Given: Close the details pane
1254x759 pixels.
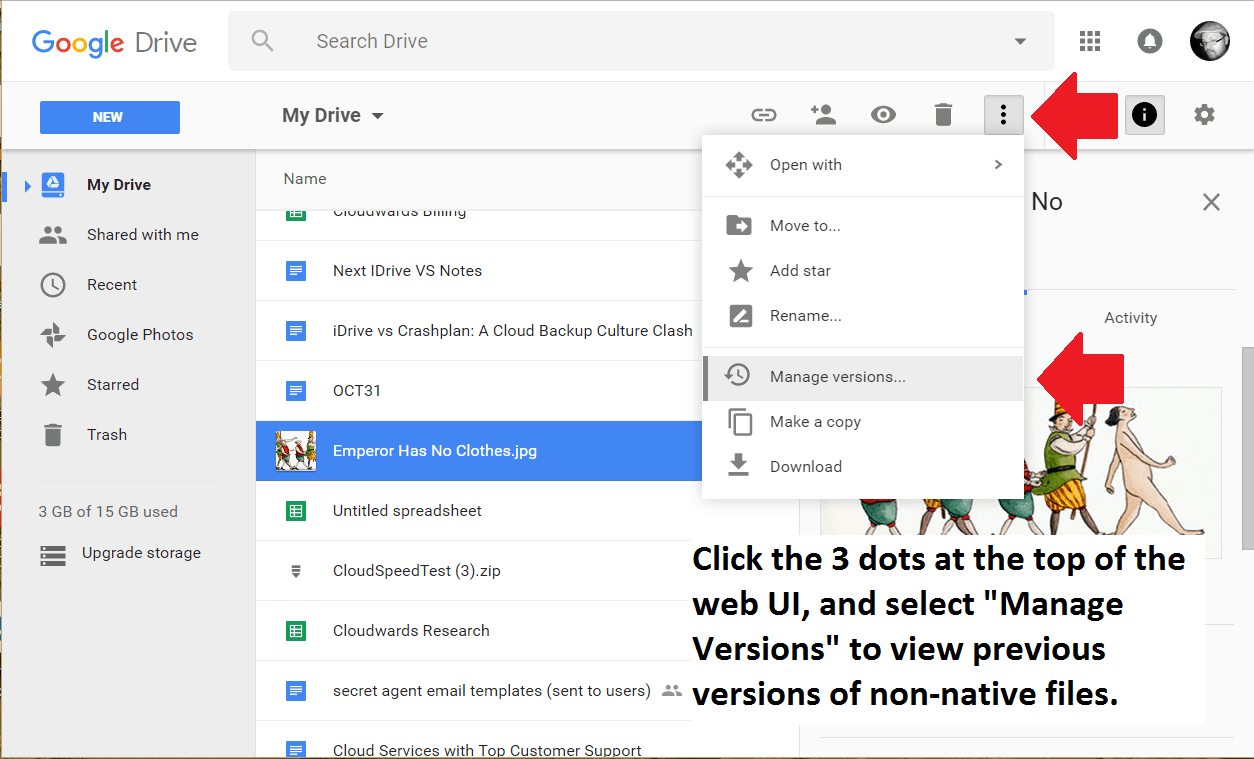Looking at the screenshot, I should pyautogui.click(x=1211, y=203).
